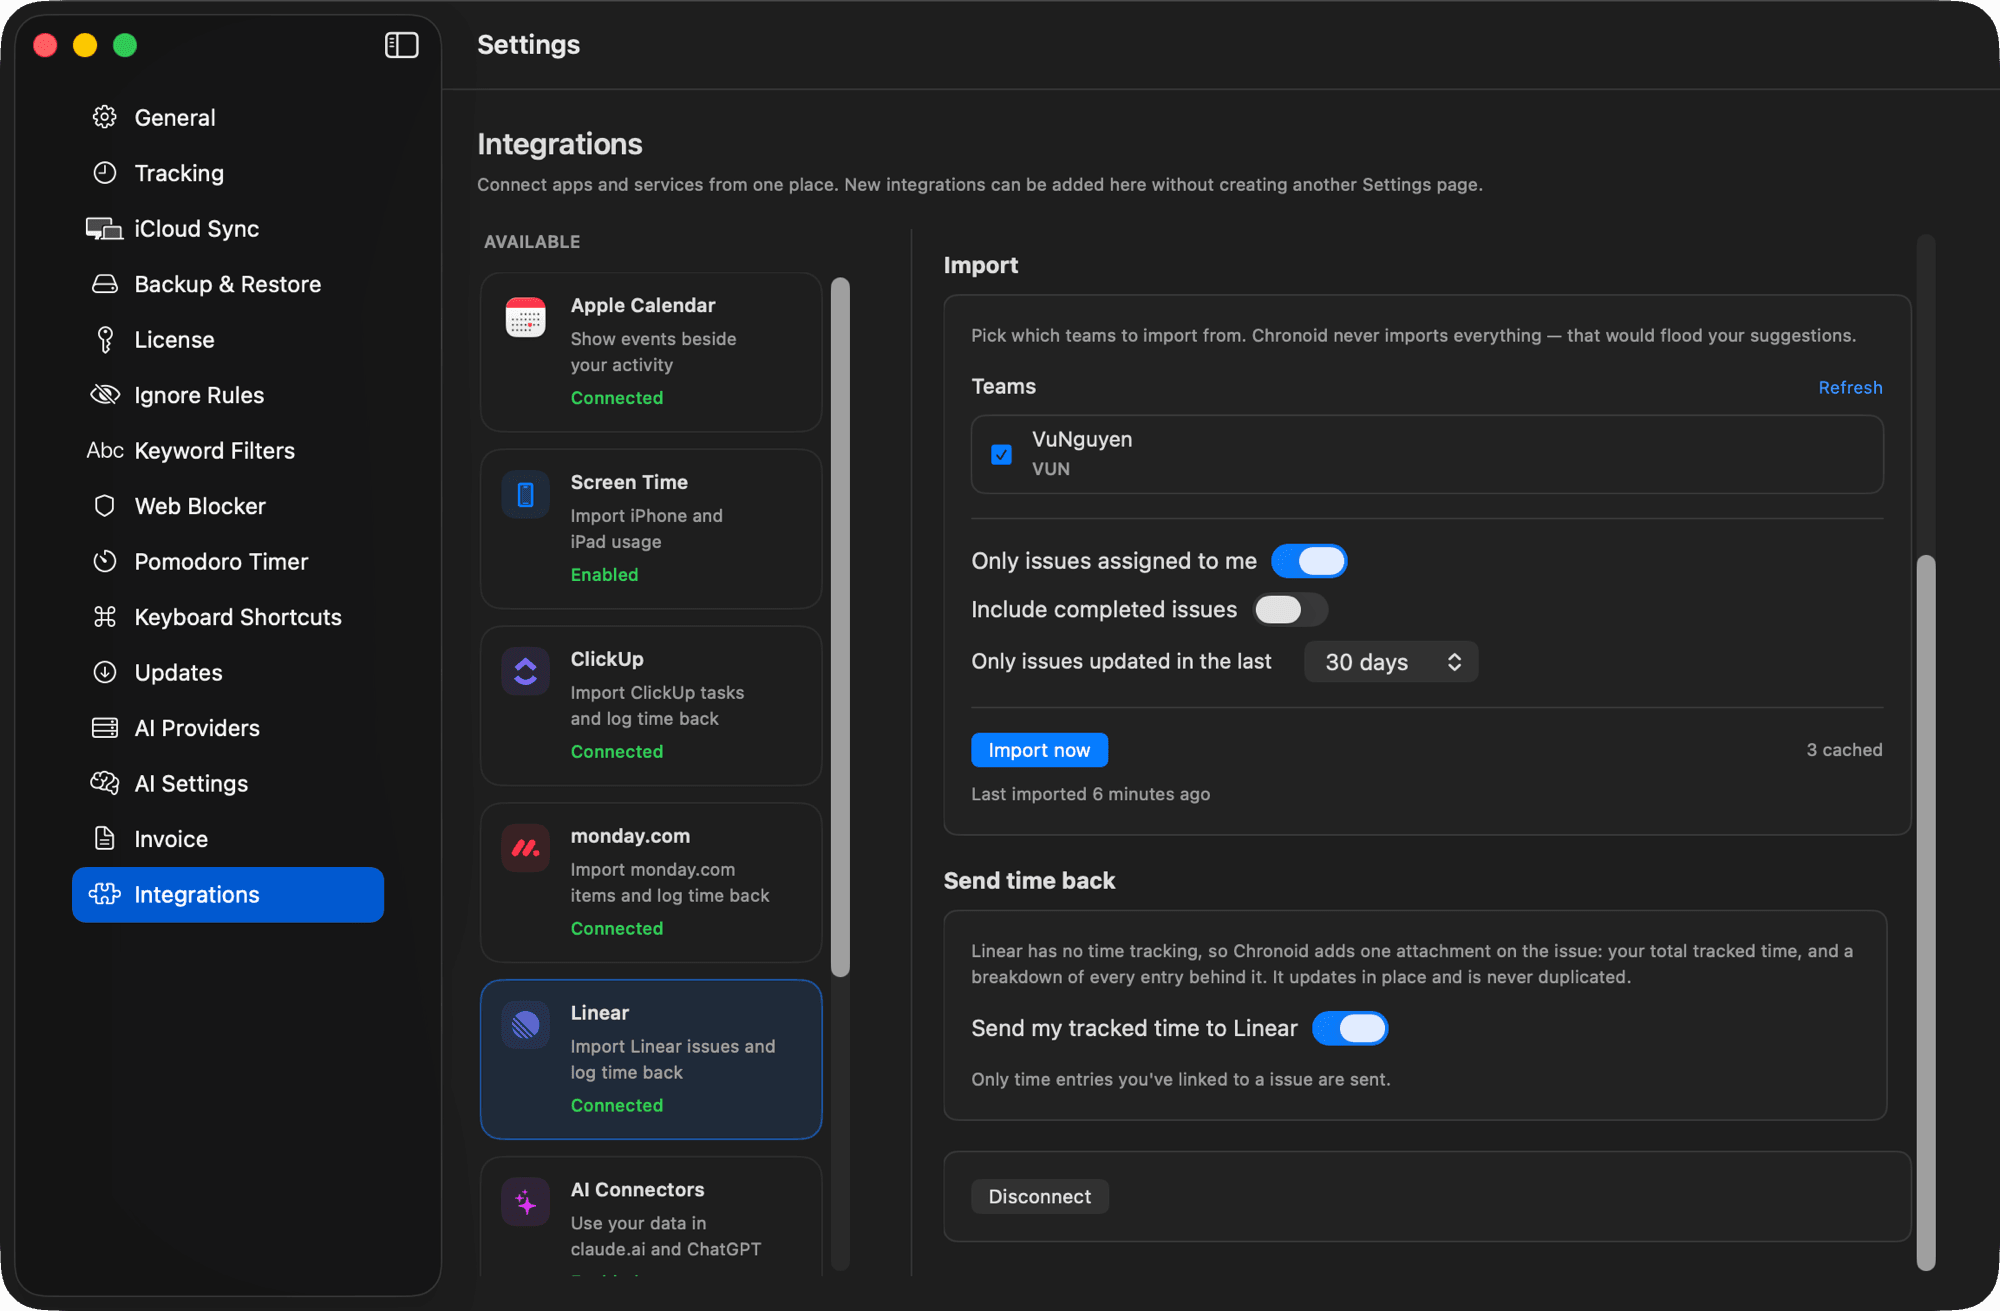Click the Abc Keyword Filters icon
2000x1311 pixels.
[105, 450]
